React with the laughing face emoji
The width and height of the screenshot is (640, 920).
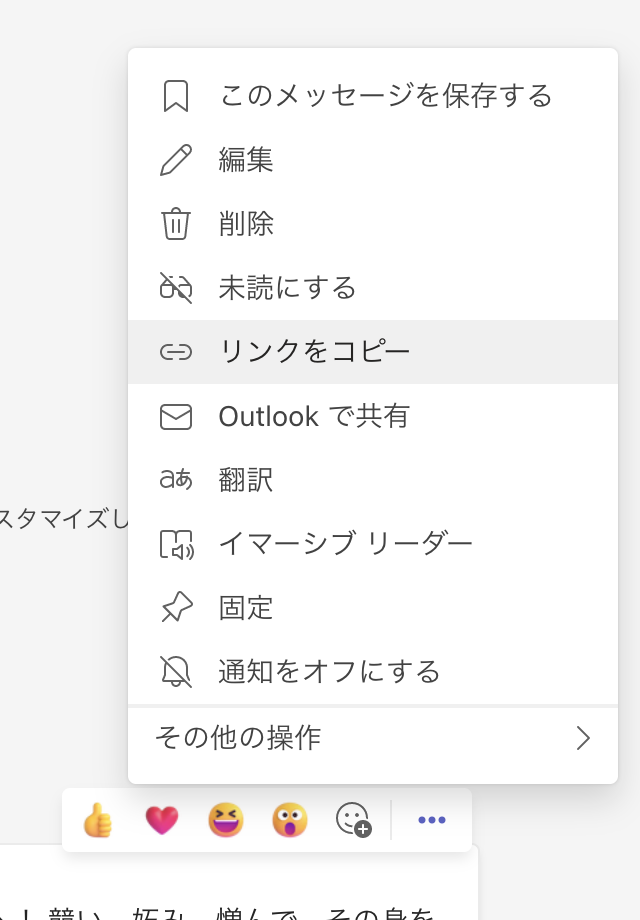point(225,820)
